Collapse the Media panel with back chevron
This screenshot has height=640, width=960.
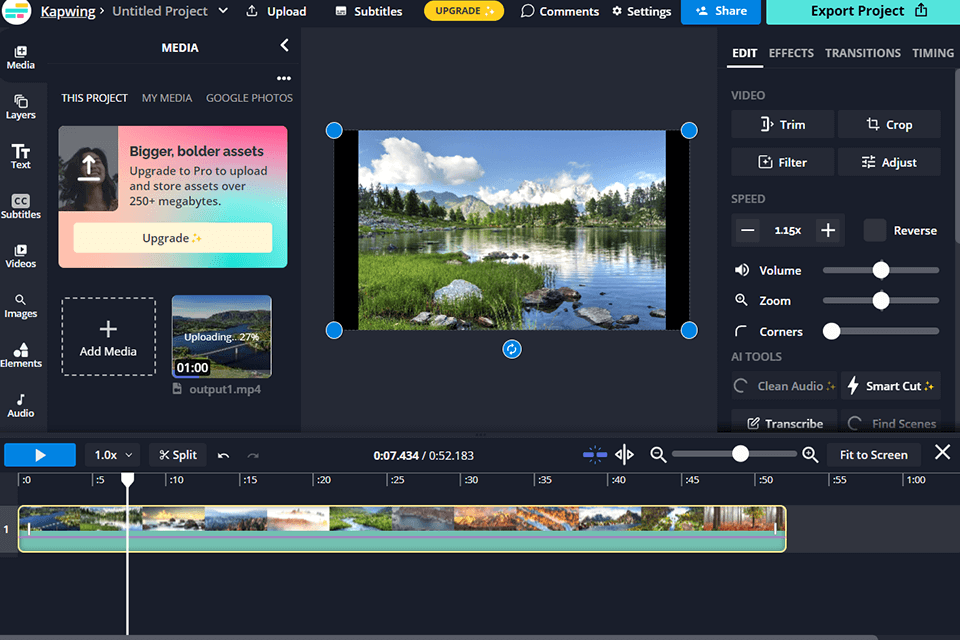[x=285, y=45]
